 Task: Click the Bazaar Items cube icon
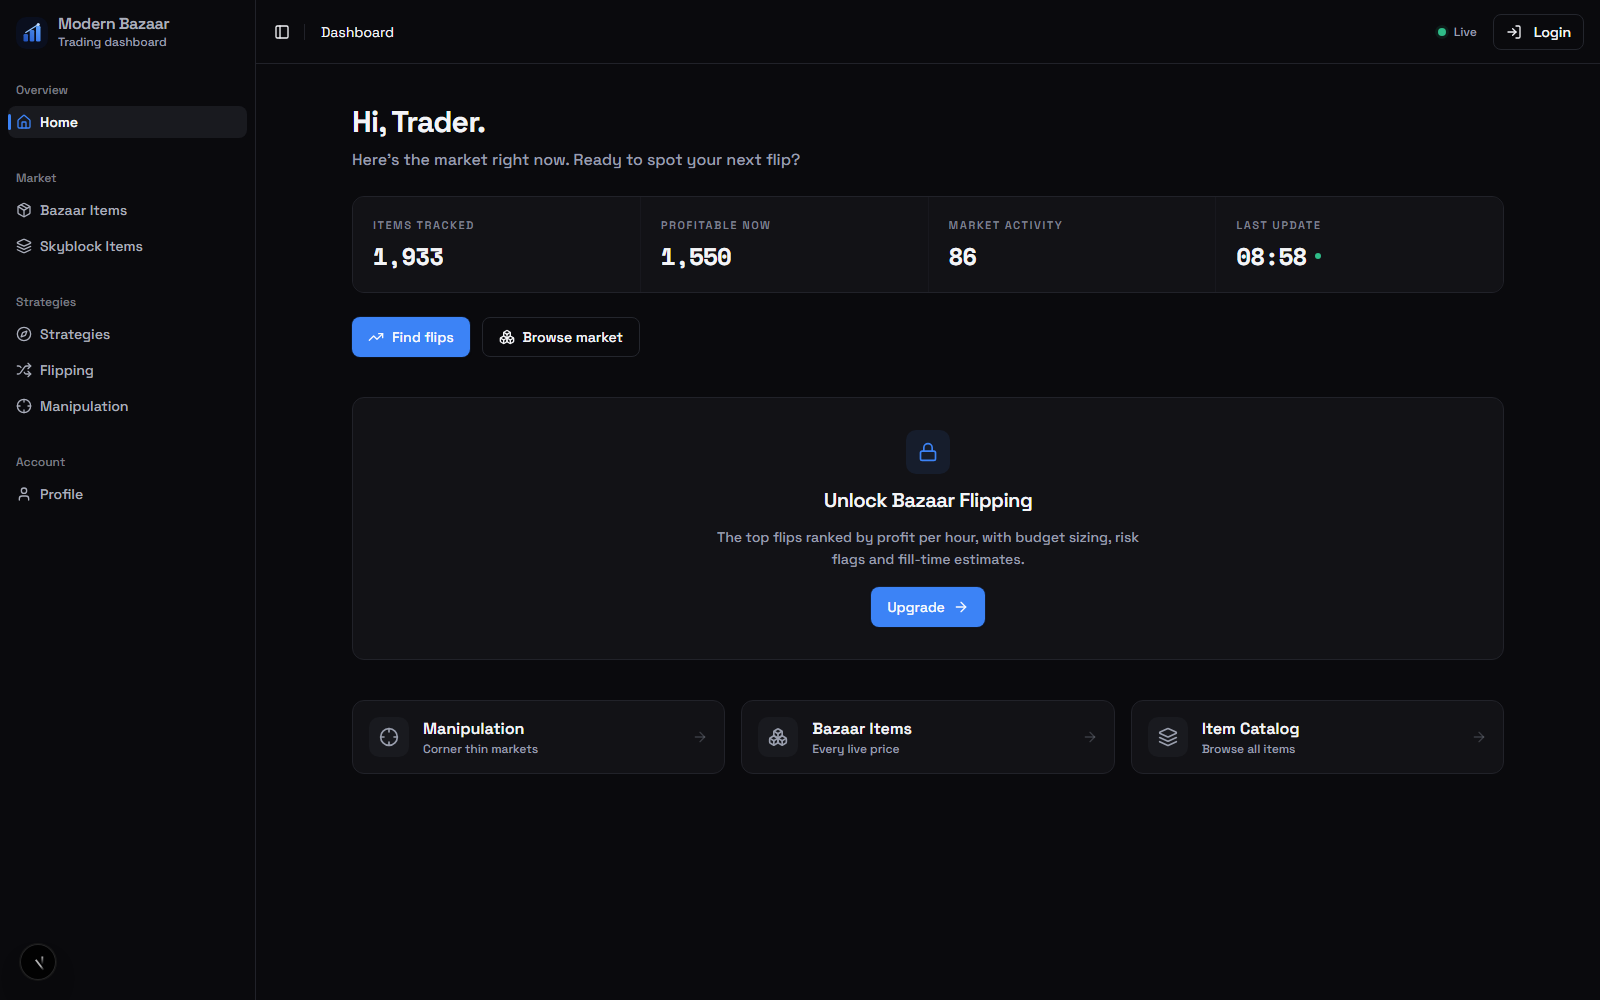(24, 210)
